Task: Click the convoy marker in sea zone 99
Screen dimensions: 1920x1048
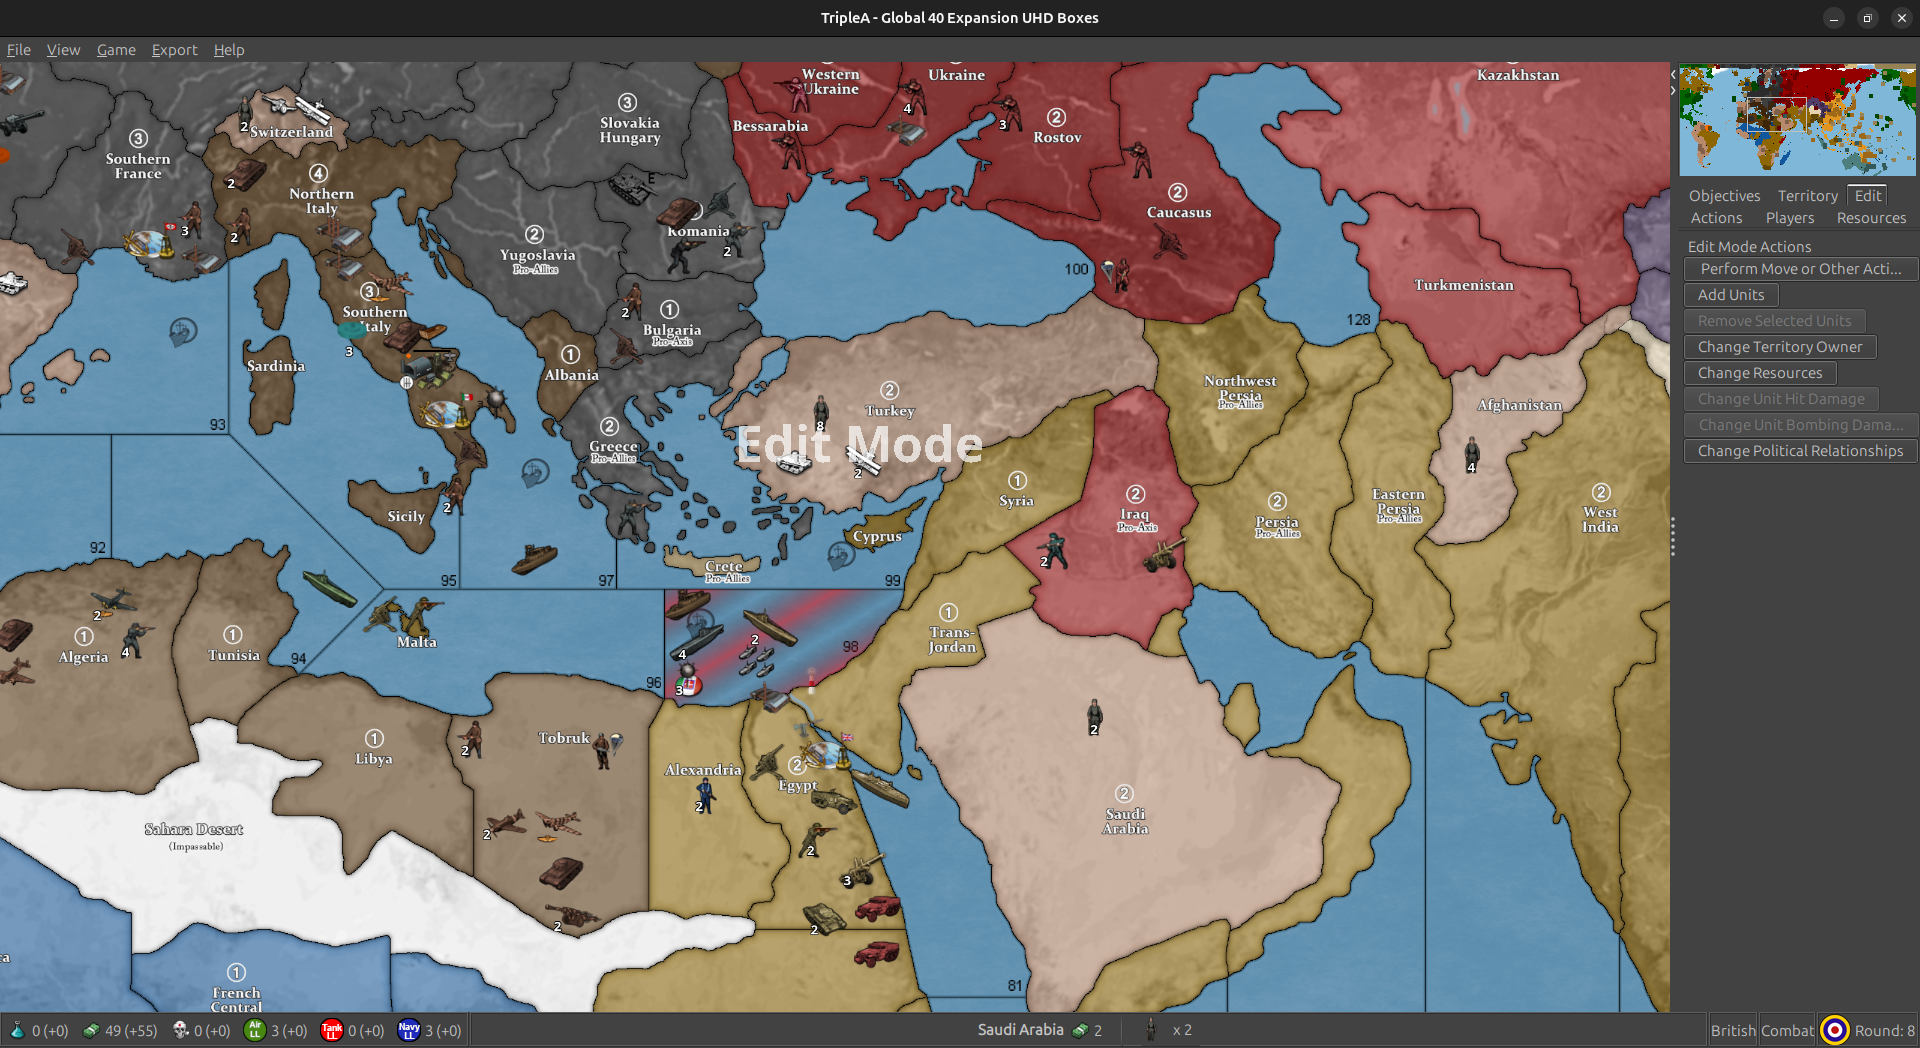Action: [841, 555]
